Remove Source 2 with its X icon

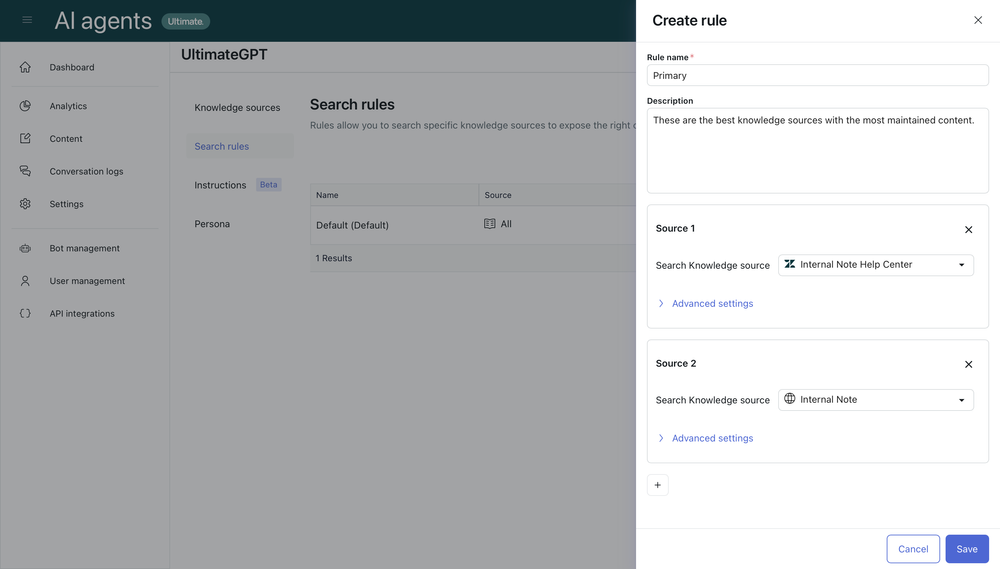pyautogui.click(x=968, y=364)
